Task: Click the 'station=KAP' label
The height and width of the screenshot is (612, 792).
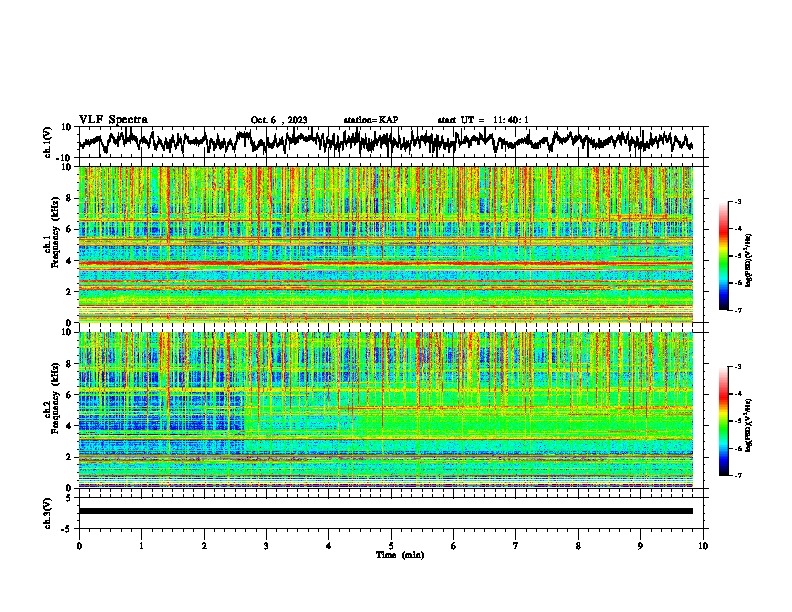Action: pos(371,120)
